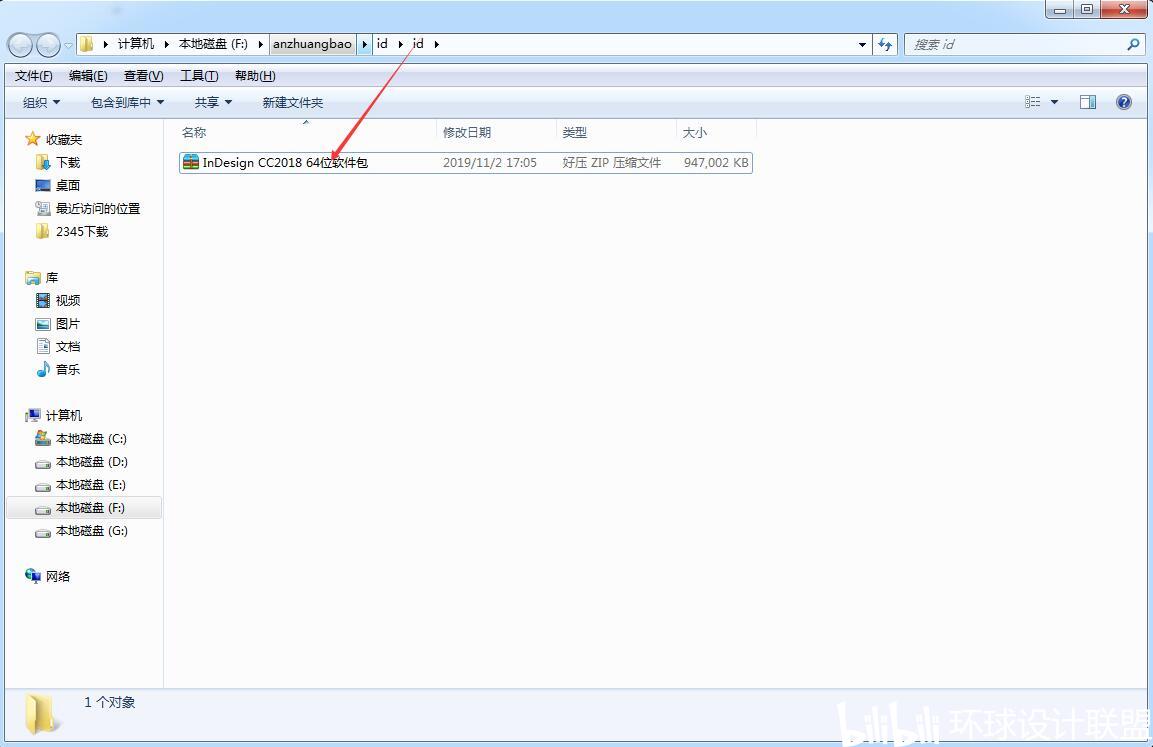
Task: Open the 文件(F) menu
Action: [x=34, y=76]
